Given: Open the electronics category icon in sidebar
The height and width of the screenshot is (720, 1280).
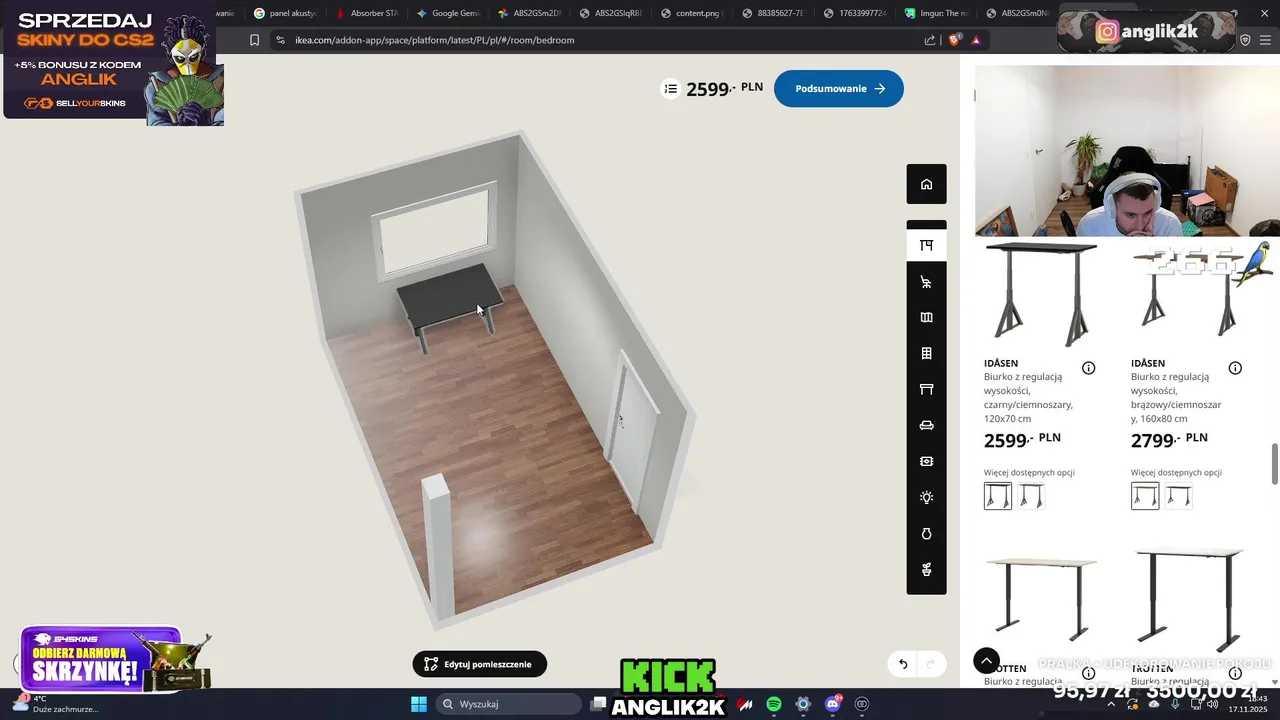Looking at the screenshot, I should [926, 462].
